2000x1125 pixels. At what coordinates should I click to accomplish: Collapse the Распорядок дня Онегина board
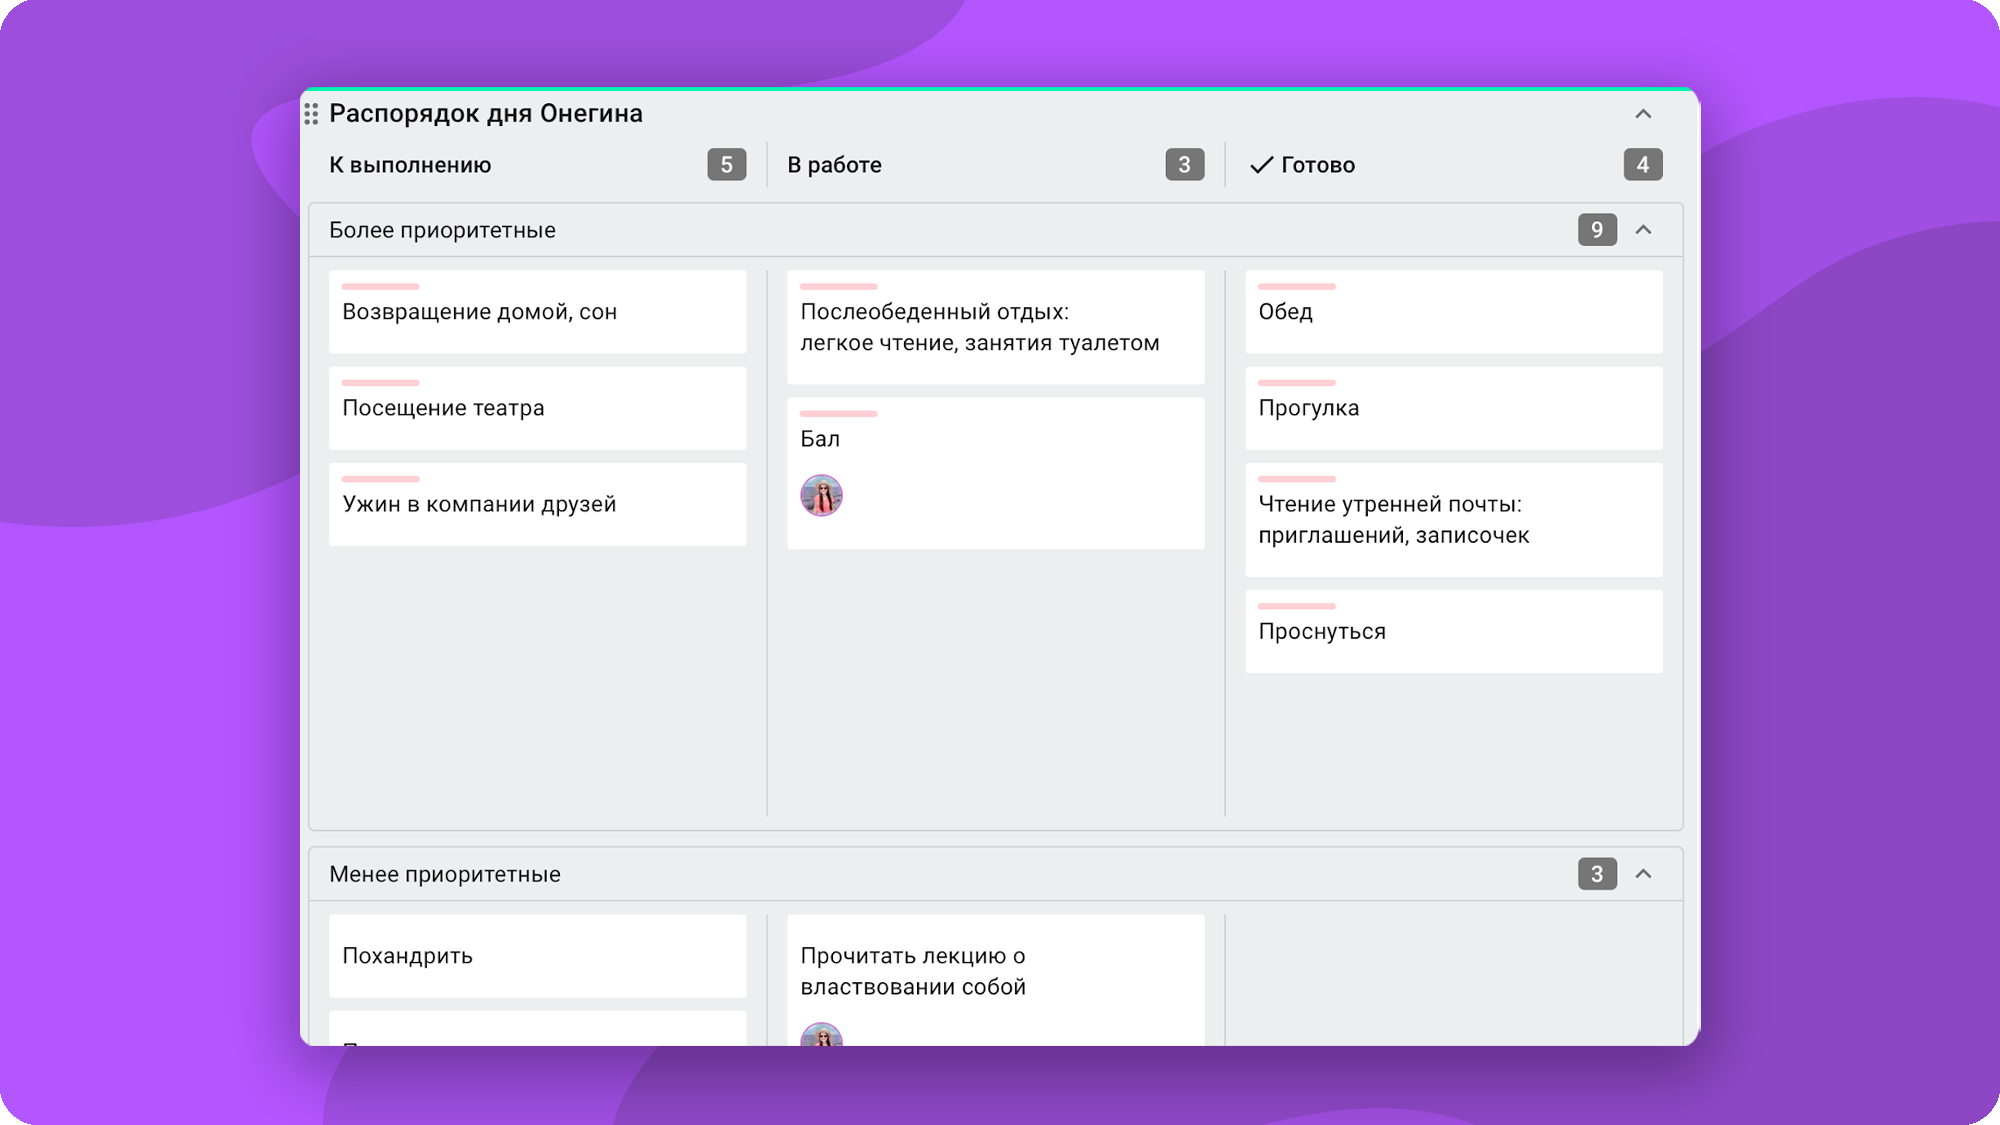point(1643,114)
